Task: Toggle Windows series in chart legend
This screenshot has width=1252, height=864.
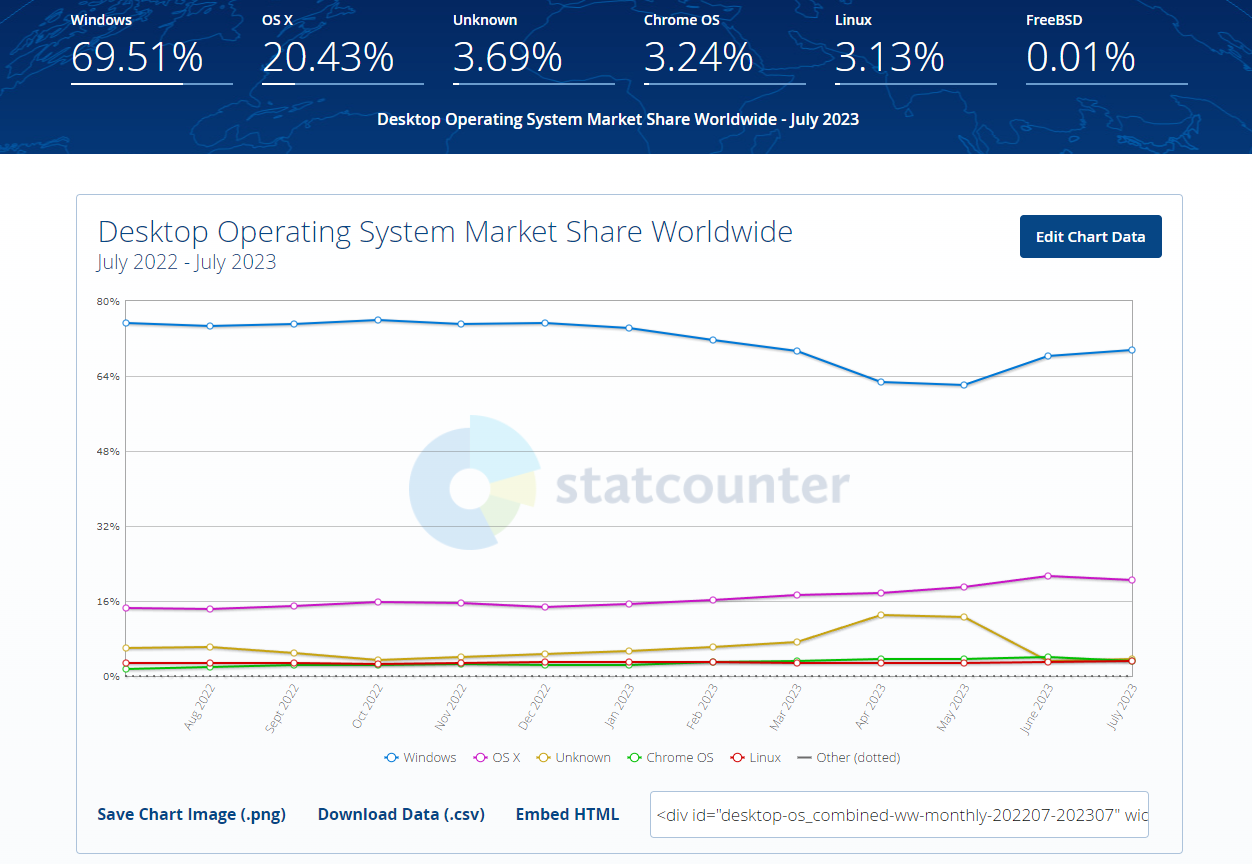Action: (420, 758)
